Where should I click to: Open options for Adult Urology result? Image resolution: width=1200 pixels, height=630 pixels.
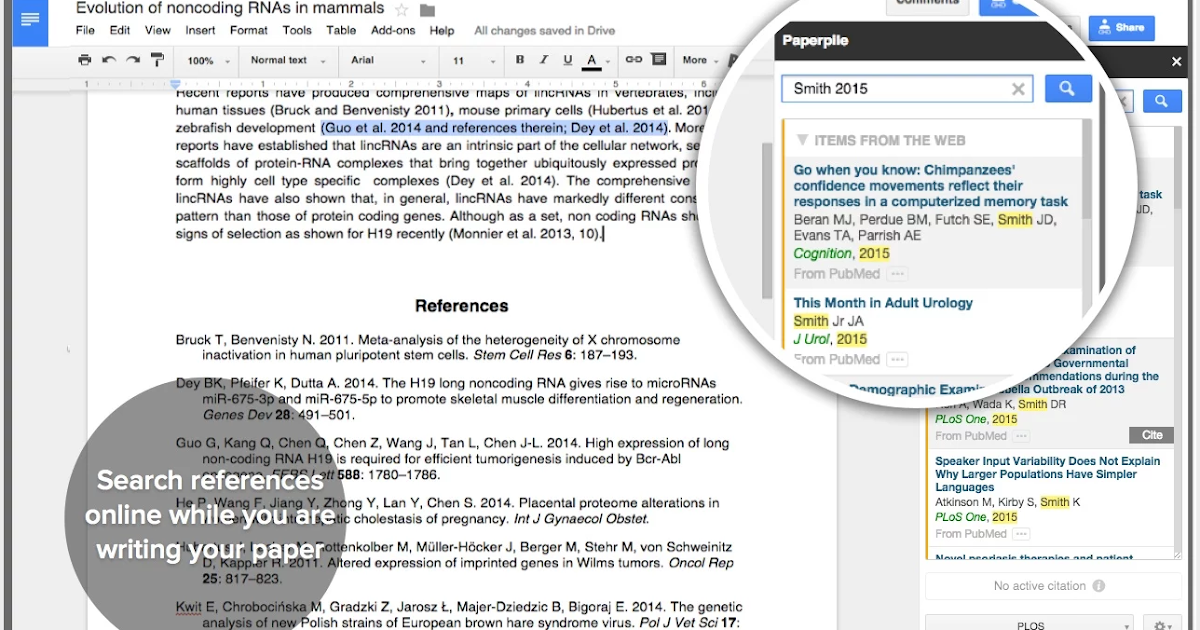pyautogui.click(x=897, y=359)
